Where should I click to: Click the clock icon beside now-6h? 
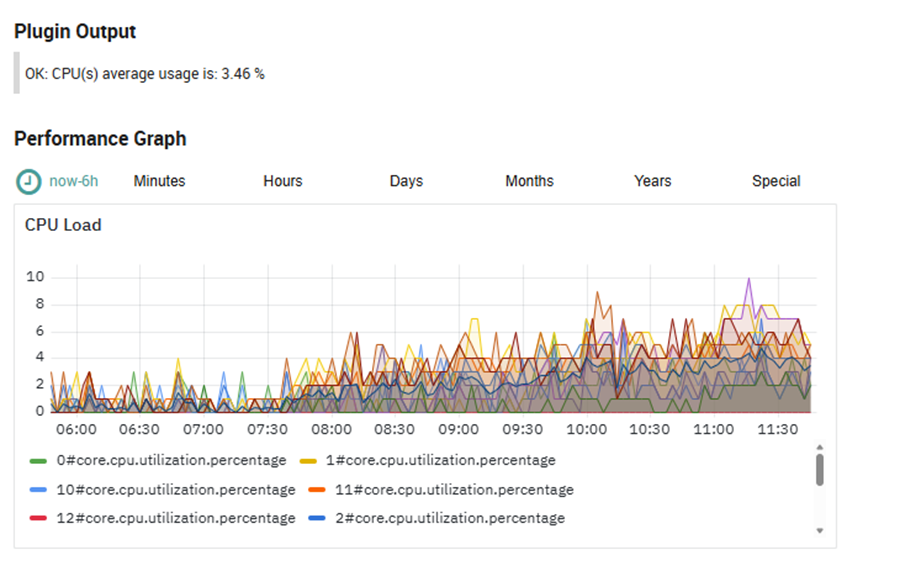tap(30, 181)
